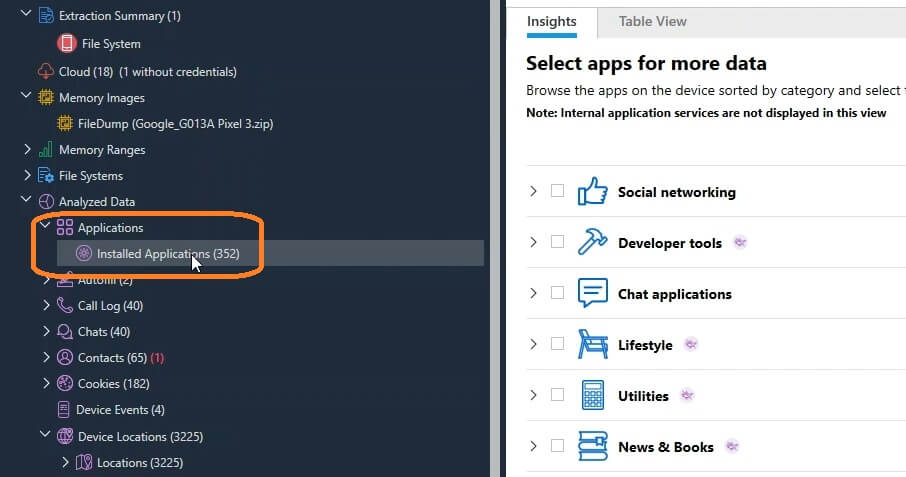Screen dimensions: 906x477
Task: Click the Chat applications speech bubble icon
Action: pos(593,294)
